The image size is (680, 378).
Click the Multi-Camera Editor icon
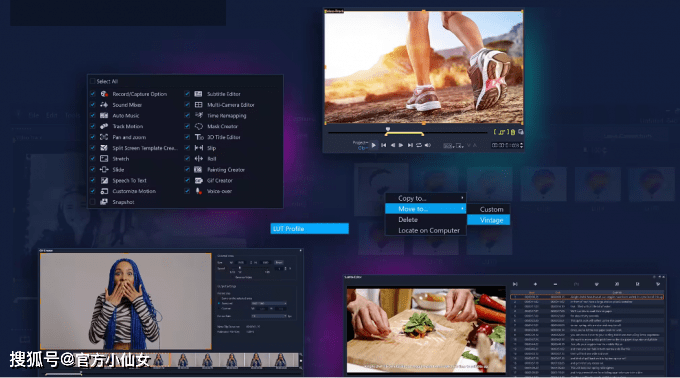198,104
